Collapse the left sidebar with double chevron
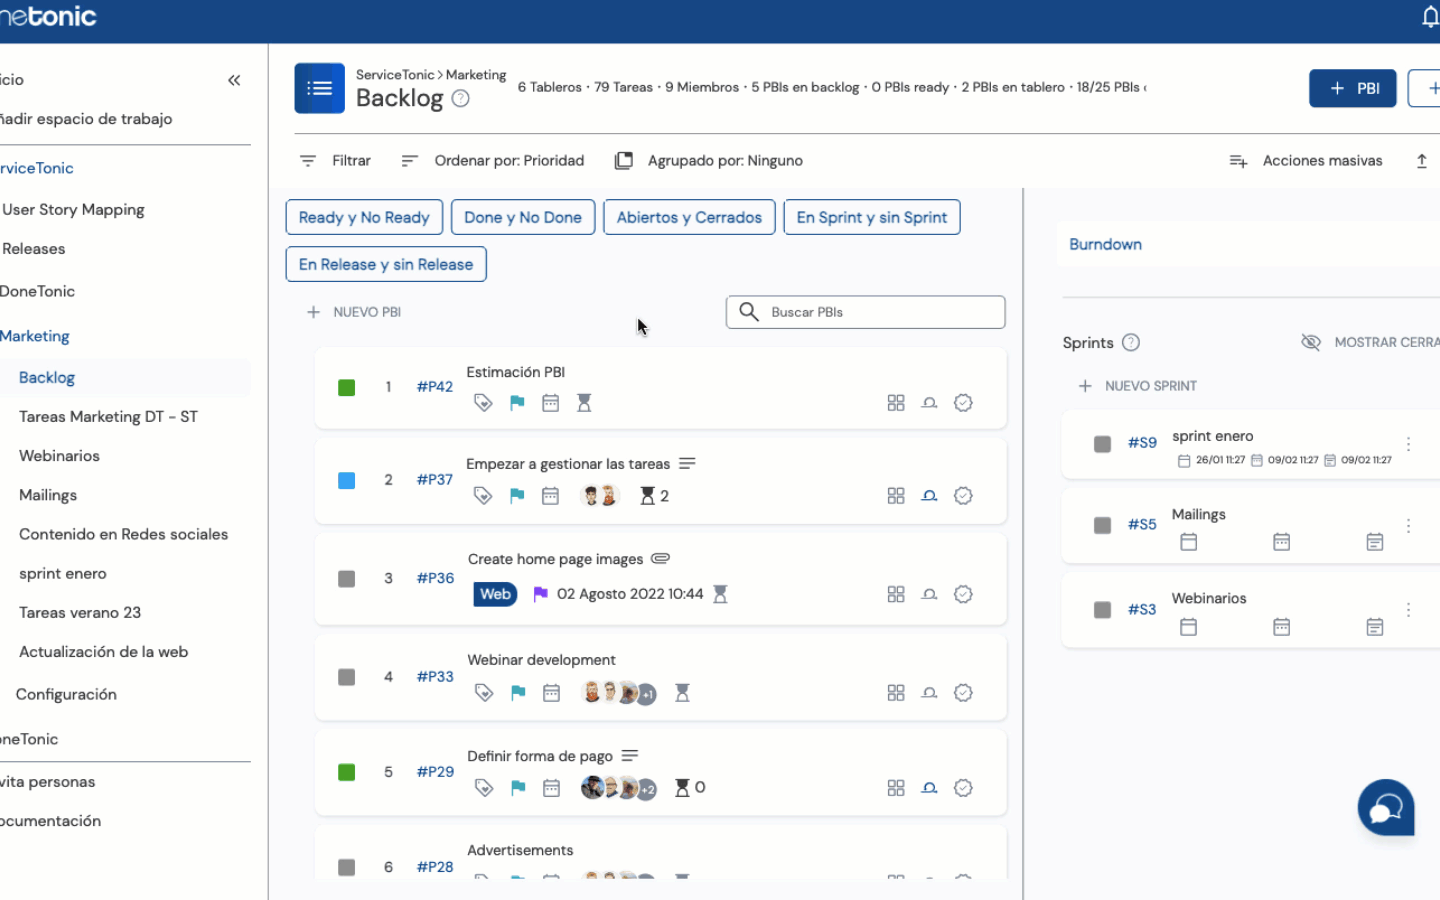 234,80
